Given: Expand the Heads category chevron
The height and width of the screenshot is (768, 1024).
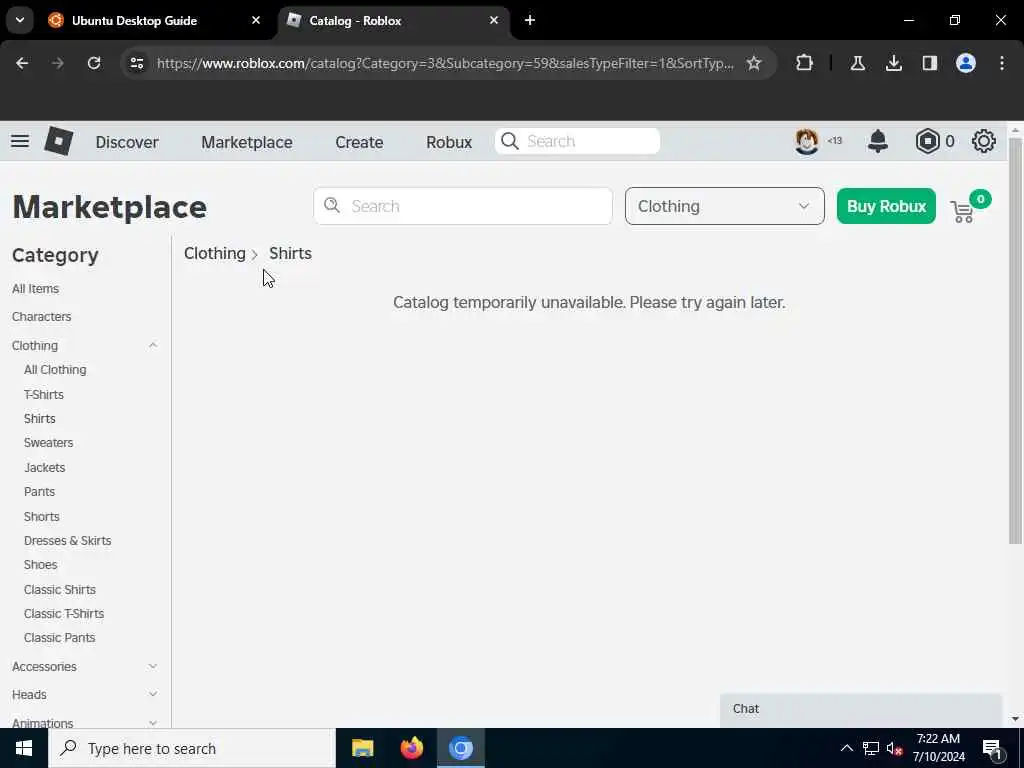Looking at the screenshot, I should click(x=153, y=694).
